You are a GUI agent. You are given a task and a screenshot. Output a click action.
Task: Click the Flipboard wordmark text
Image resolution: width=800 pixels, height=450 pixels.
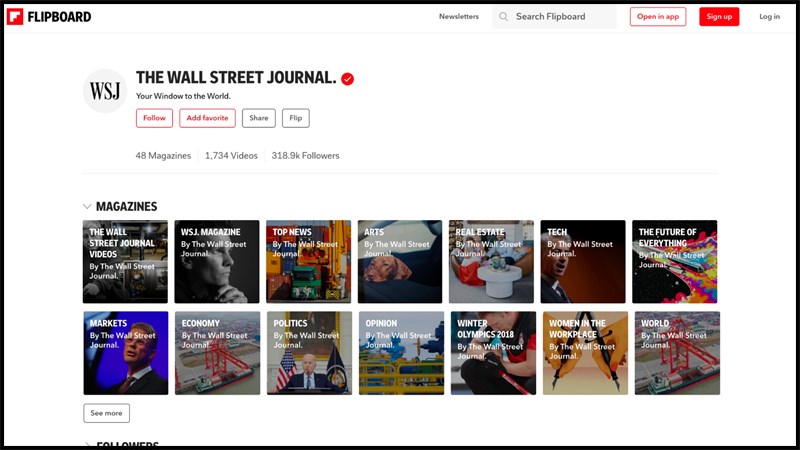pyautogui.click(x=59, y=17)
